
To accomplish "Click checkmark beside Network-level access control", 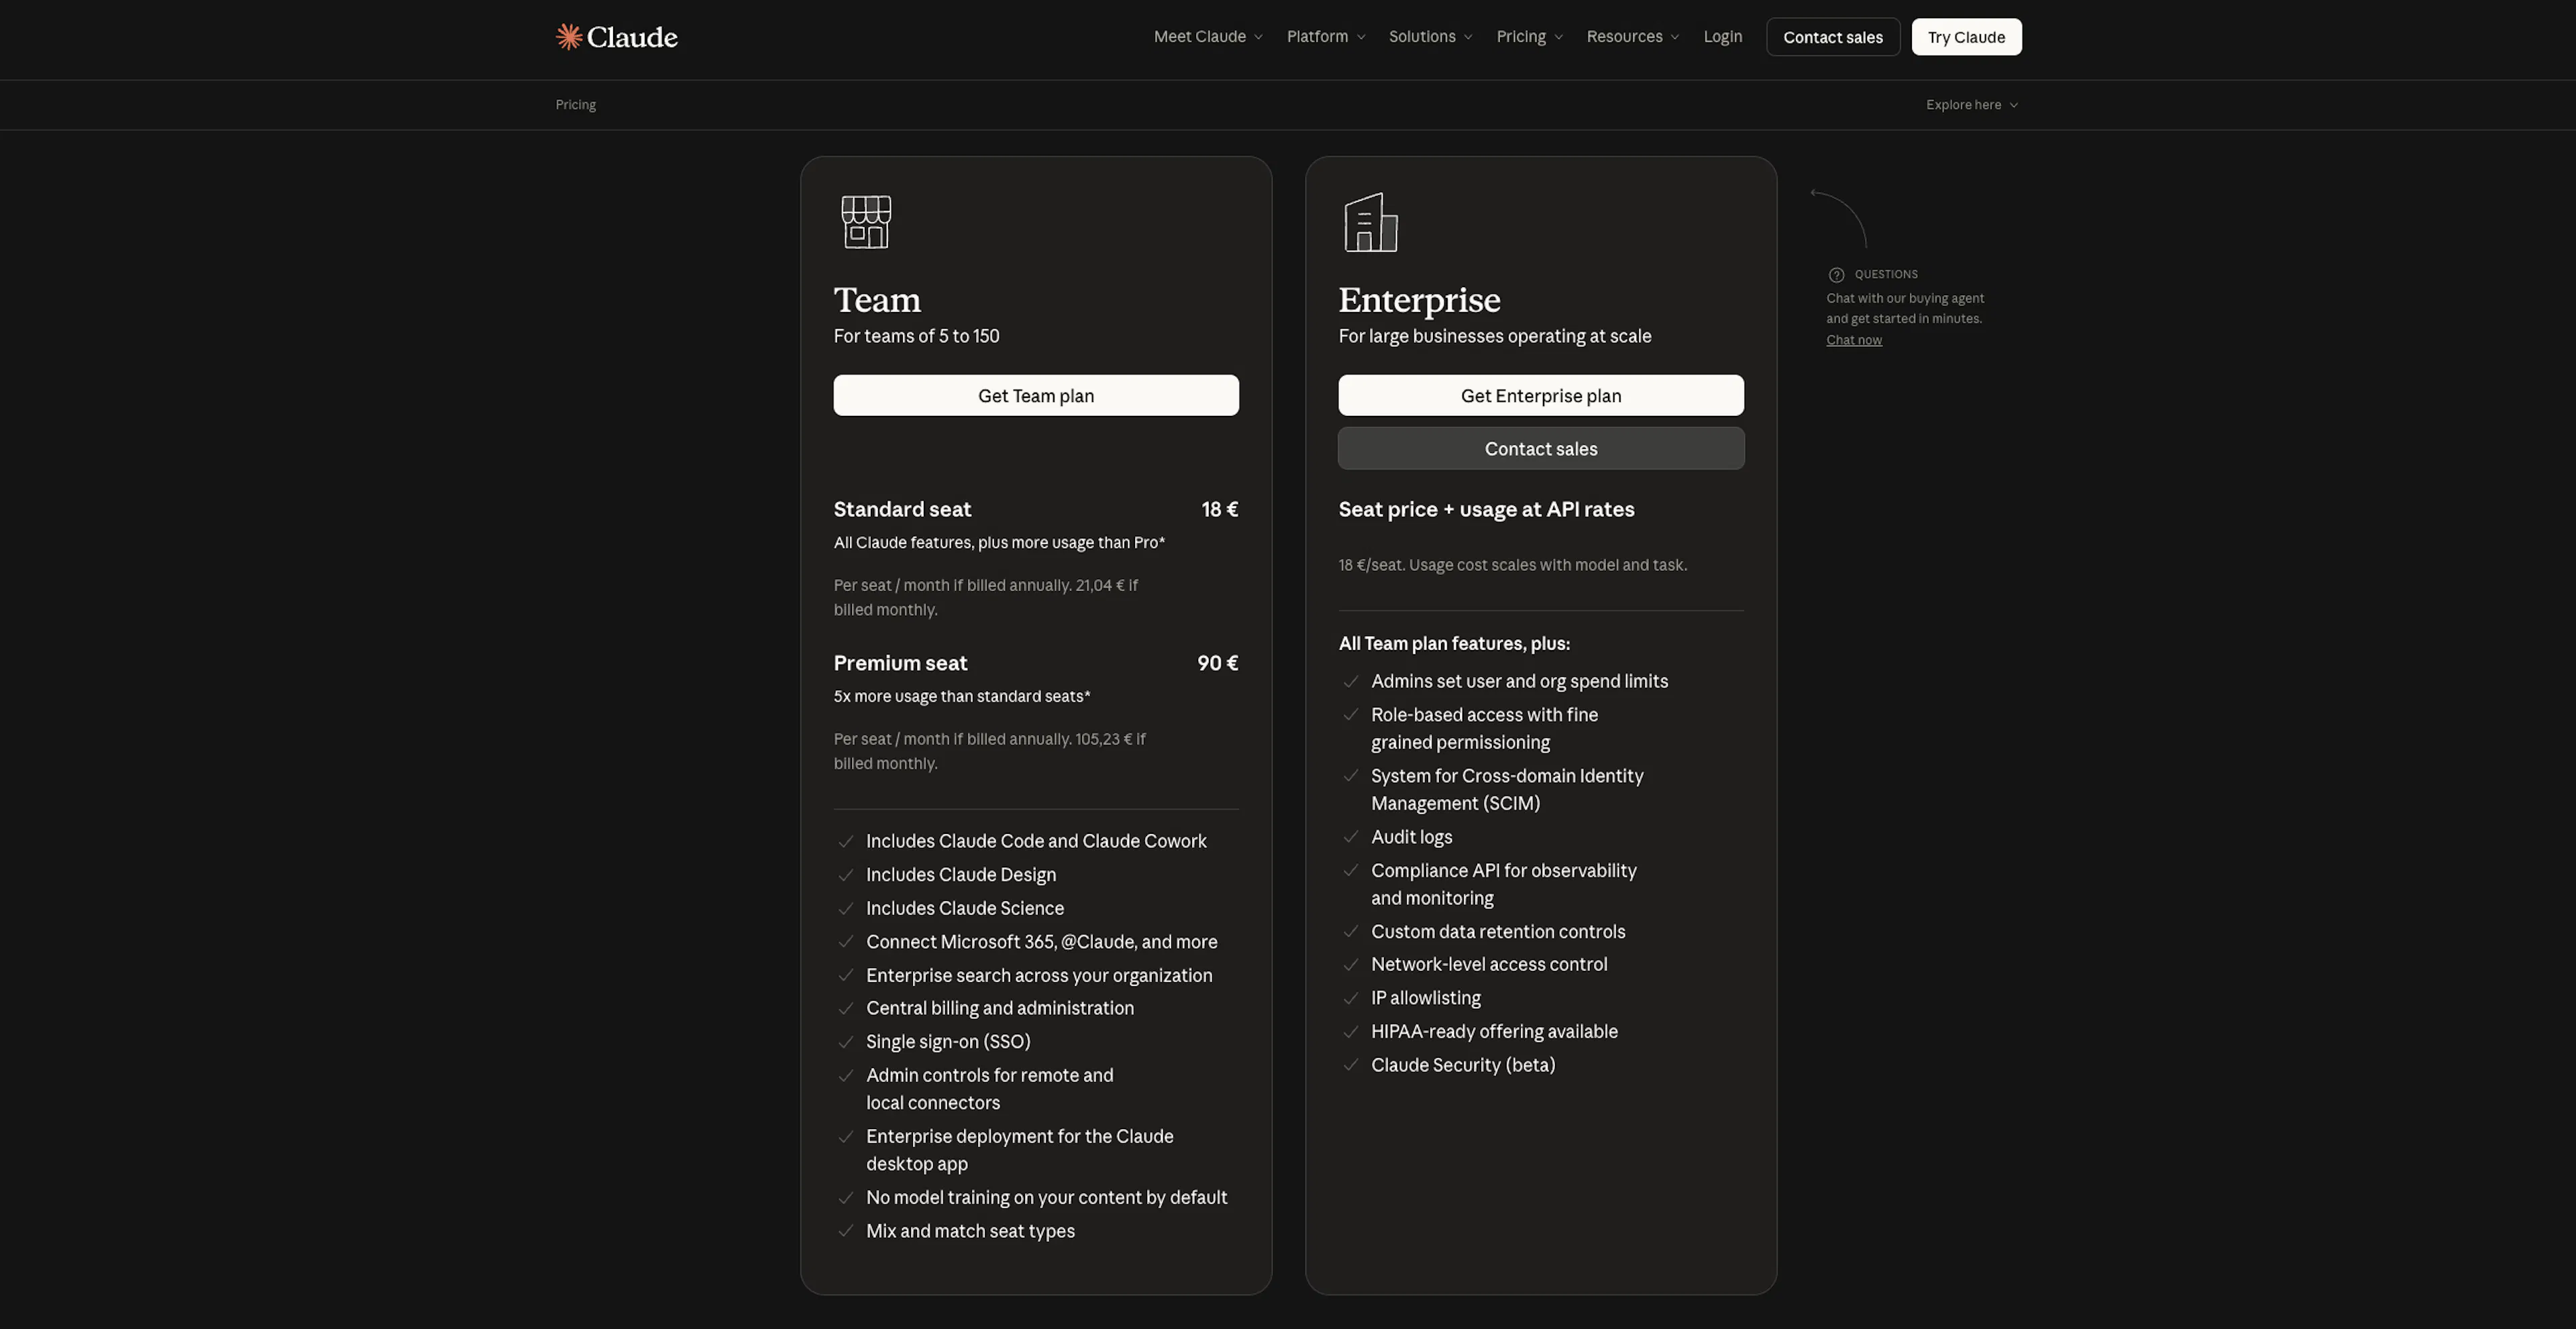I will (x=1351, y=965).
